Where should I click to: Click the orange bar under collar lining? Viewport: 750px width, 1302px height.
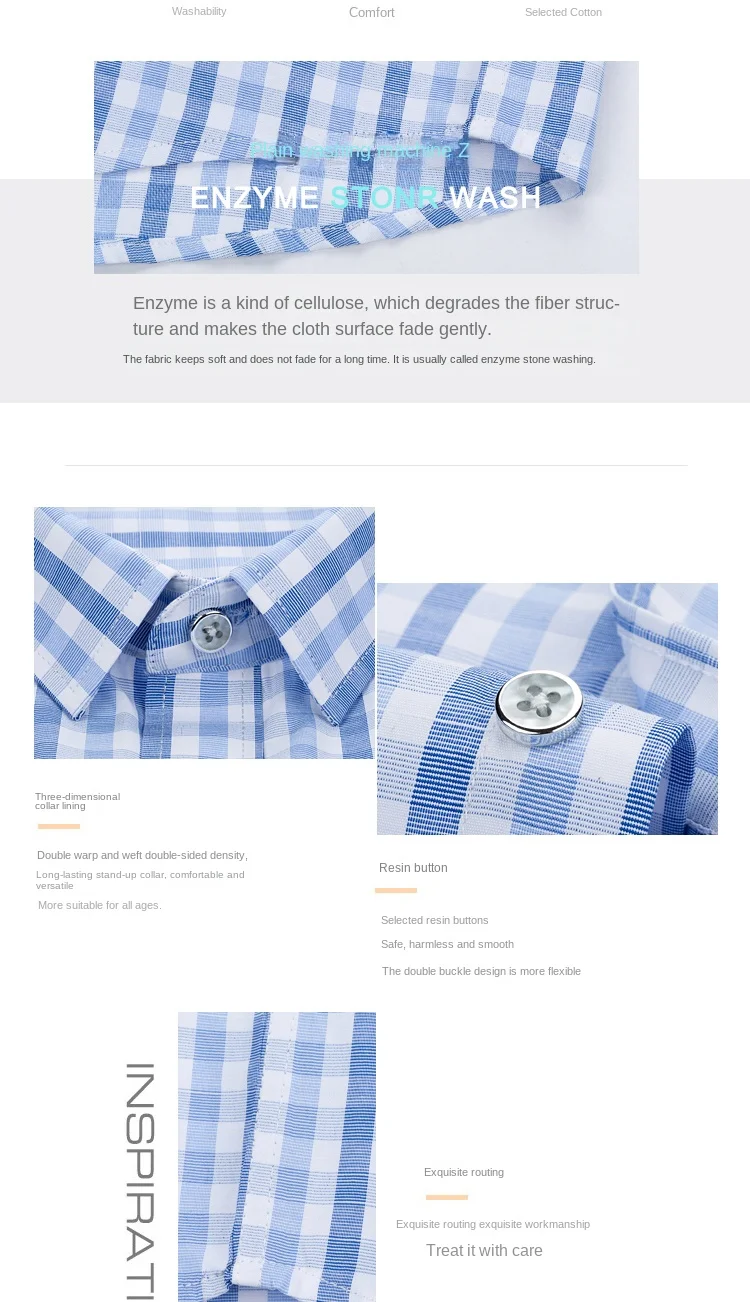pos(59,826)
